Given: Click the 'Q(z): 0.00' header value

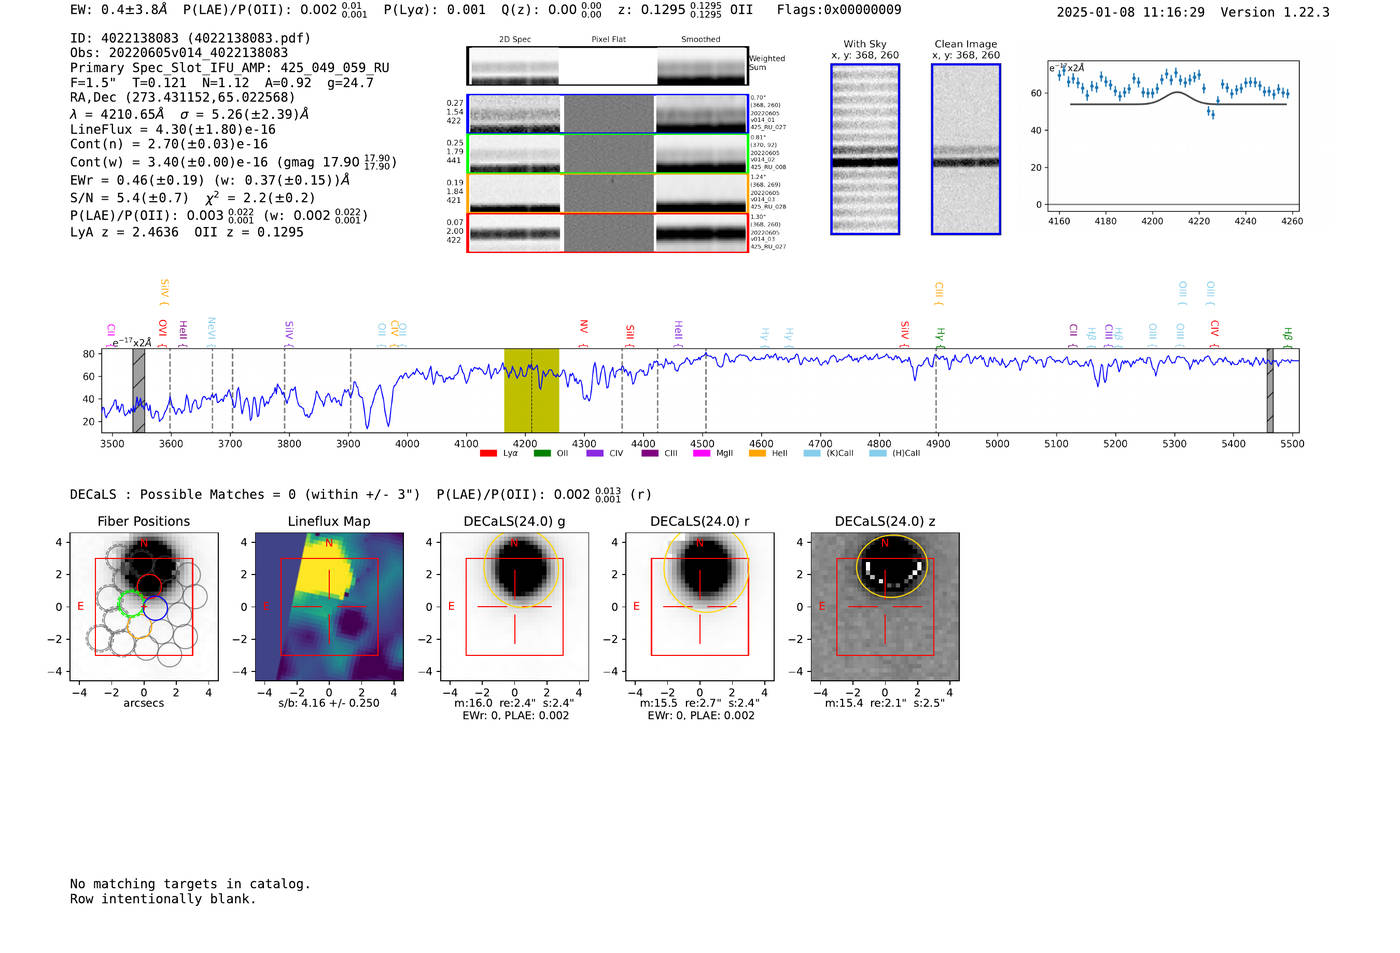Looking at the screenshot, I should tap(552, 10).
